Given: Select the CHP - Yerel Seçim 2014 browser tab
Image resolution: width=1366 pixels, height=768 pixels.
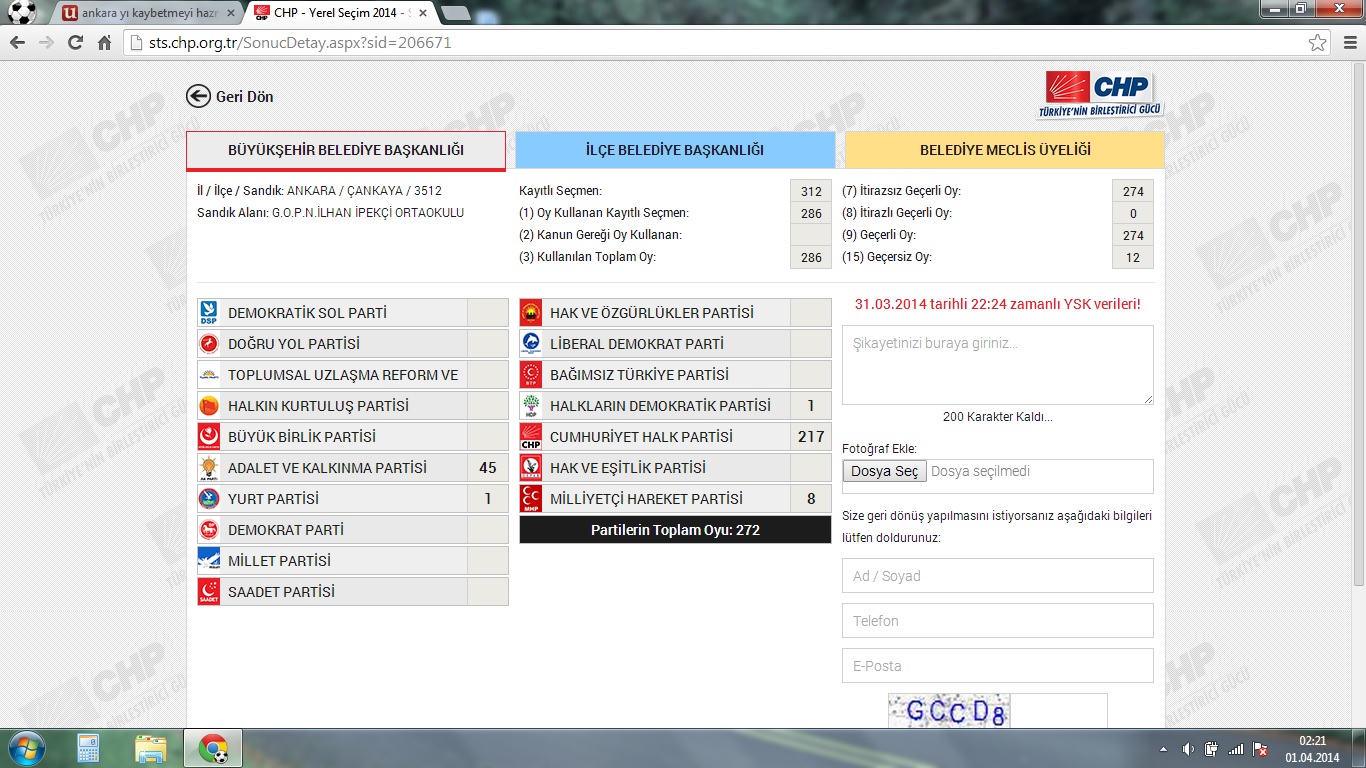Looking at the screenshot, I should tap(340, 13).
